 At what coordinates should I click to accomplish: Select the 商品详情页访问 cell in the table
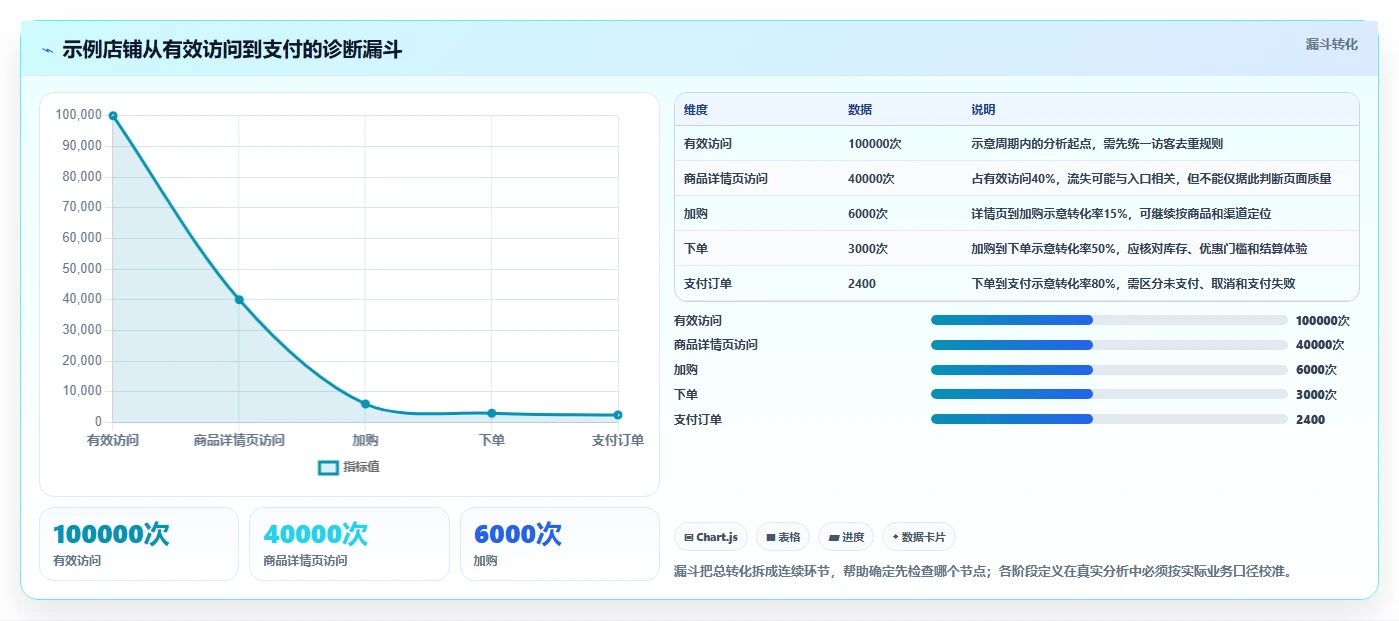click(726, 179)
